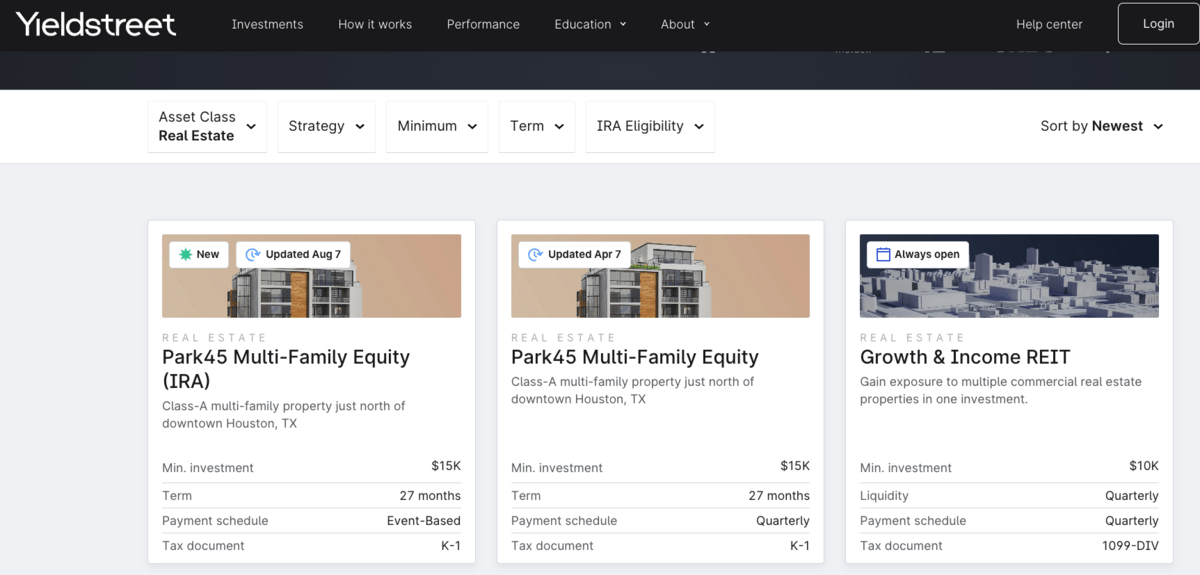The width and height of the screenshot is (1200, 575).
Task: Click the Always open badge
Action: [917, 255]
